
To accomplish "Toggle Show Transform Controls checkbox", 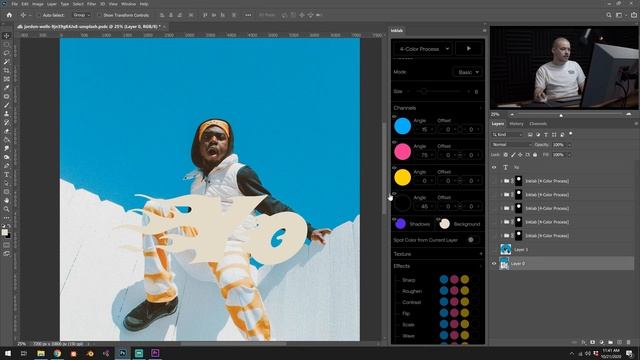I will (x=99, y=15).
